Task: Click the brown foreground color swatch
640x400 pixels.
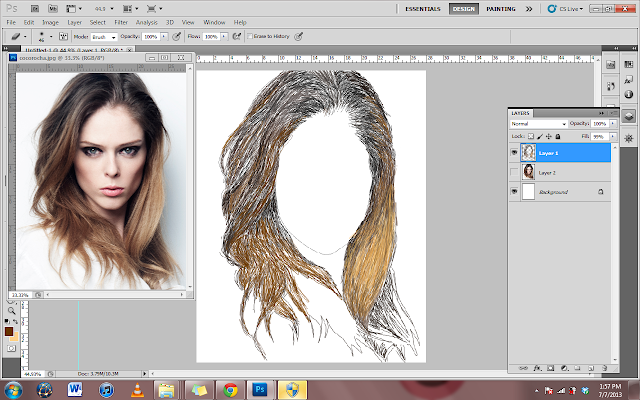Action: (x=8, y=332)
